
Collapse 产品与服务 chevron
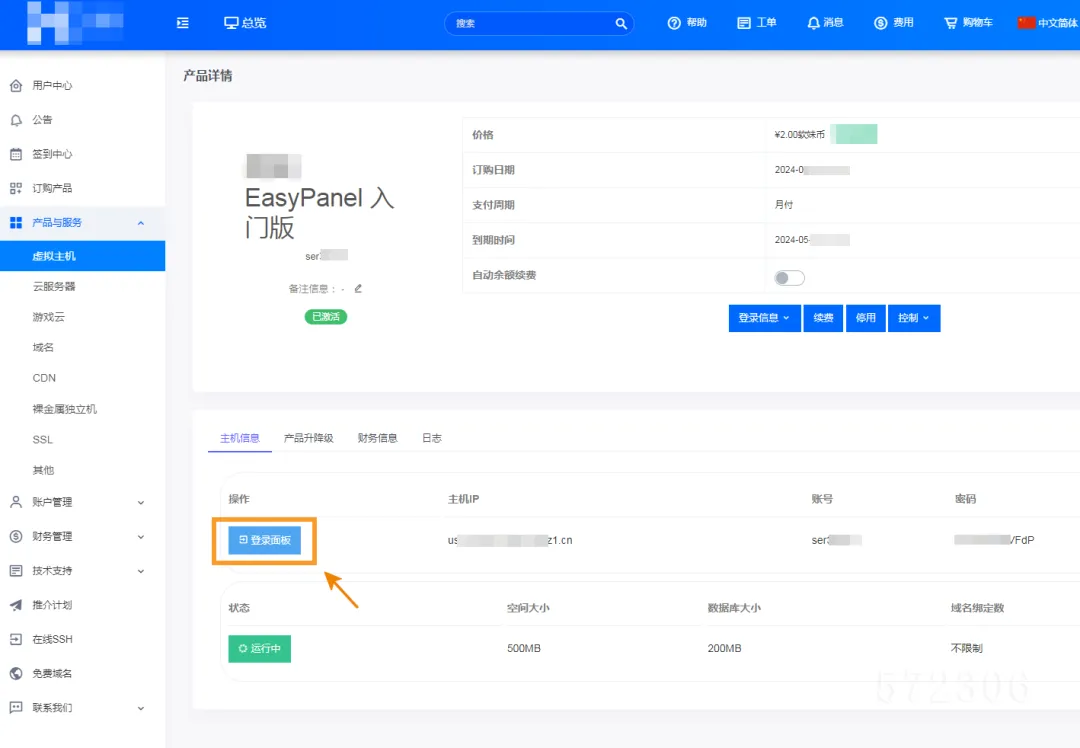click(x=141, y=223)
